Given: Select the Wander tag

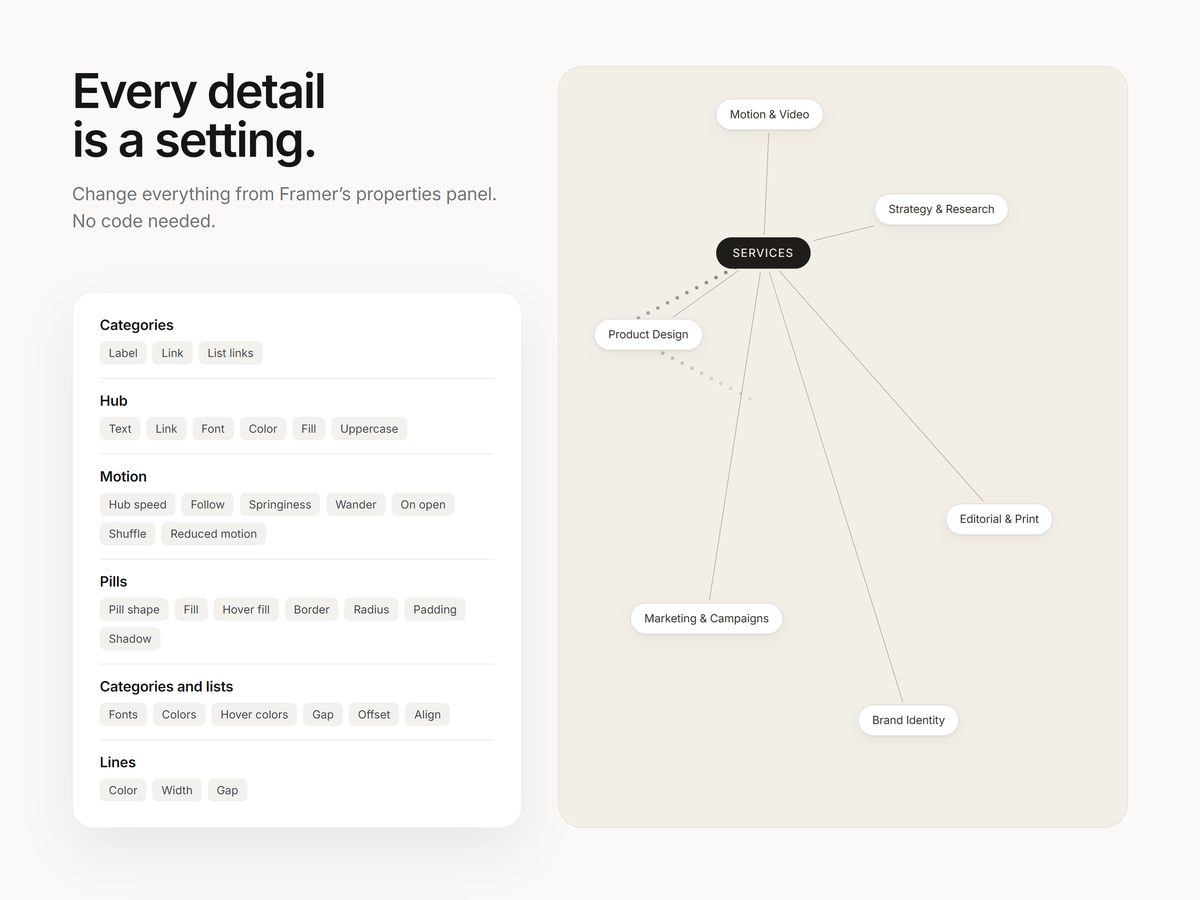Looking at the screenshot, I should pos(356,505).
